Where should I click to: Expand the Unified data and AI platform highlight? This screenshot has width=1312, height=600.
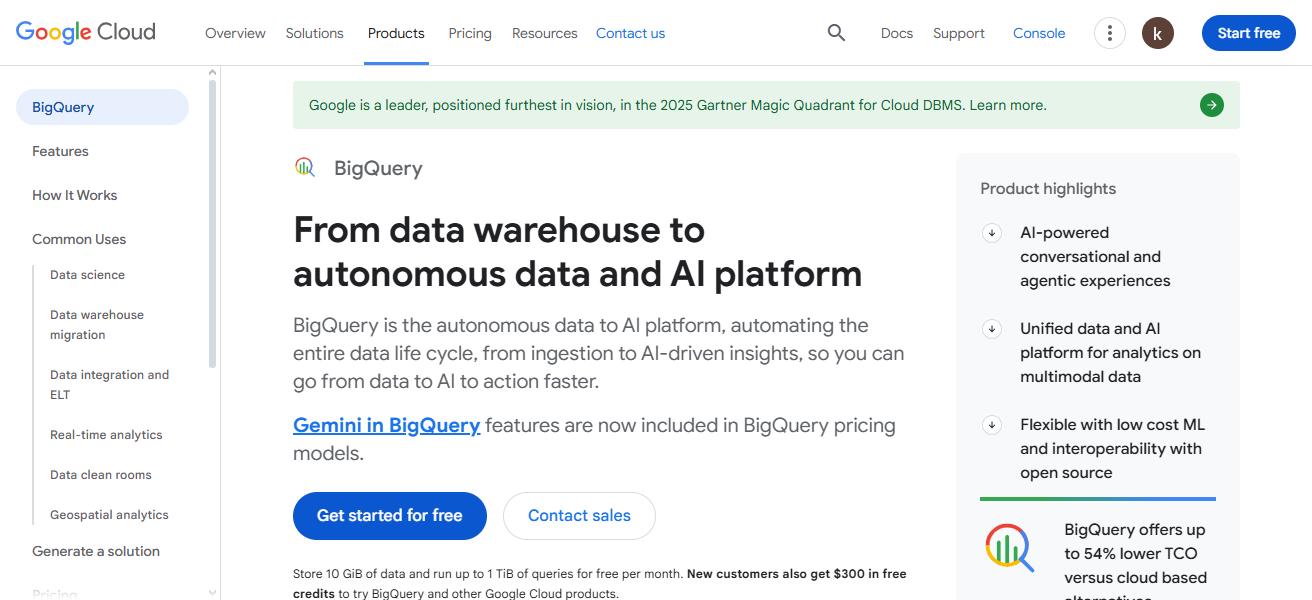coord(991,328)
